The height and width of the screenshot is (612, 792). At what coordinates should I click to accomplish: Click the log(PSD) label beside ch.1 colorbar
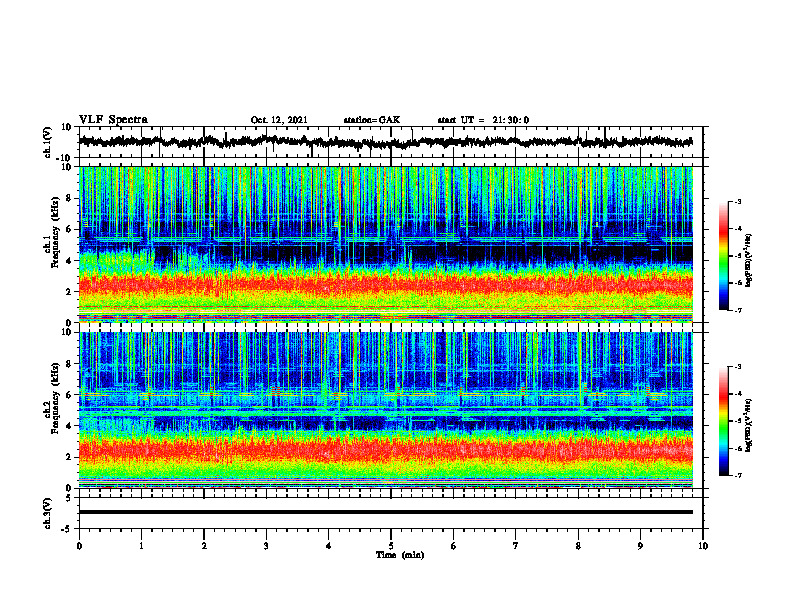point(749,260)
